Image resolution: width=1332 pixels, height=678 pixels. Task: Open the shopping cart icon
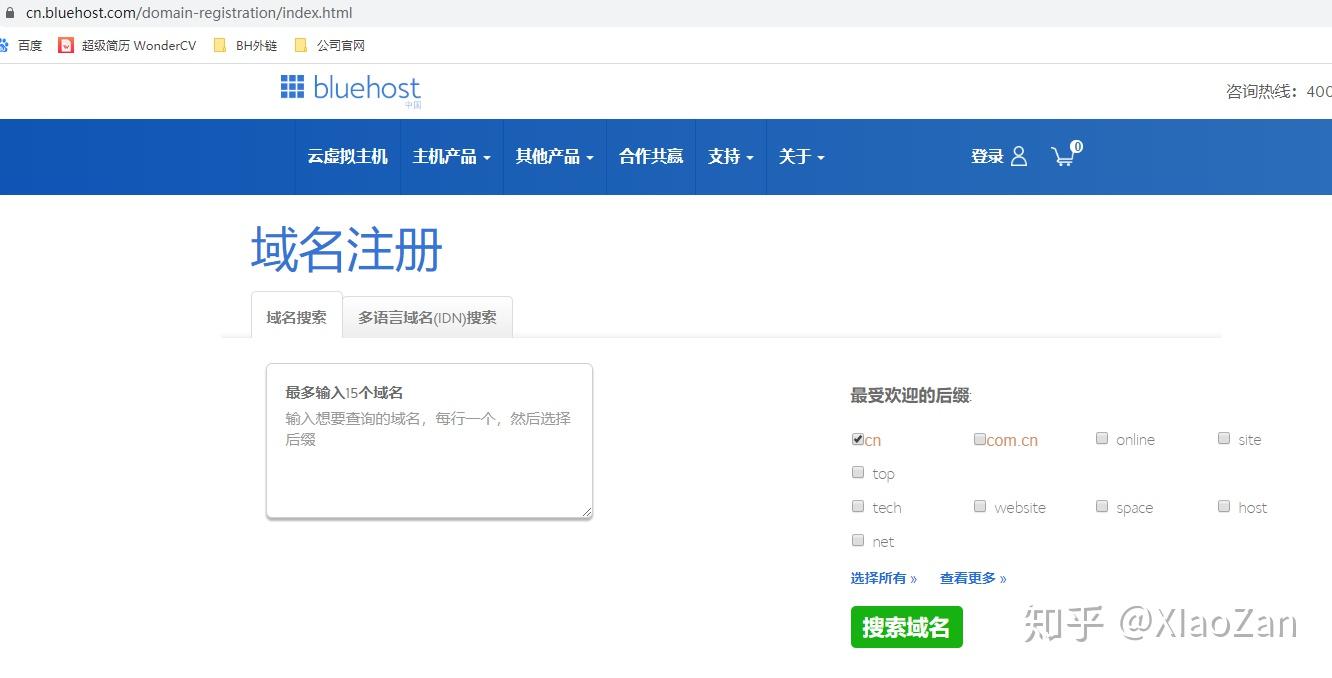pos(1064,156)
